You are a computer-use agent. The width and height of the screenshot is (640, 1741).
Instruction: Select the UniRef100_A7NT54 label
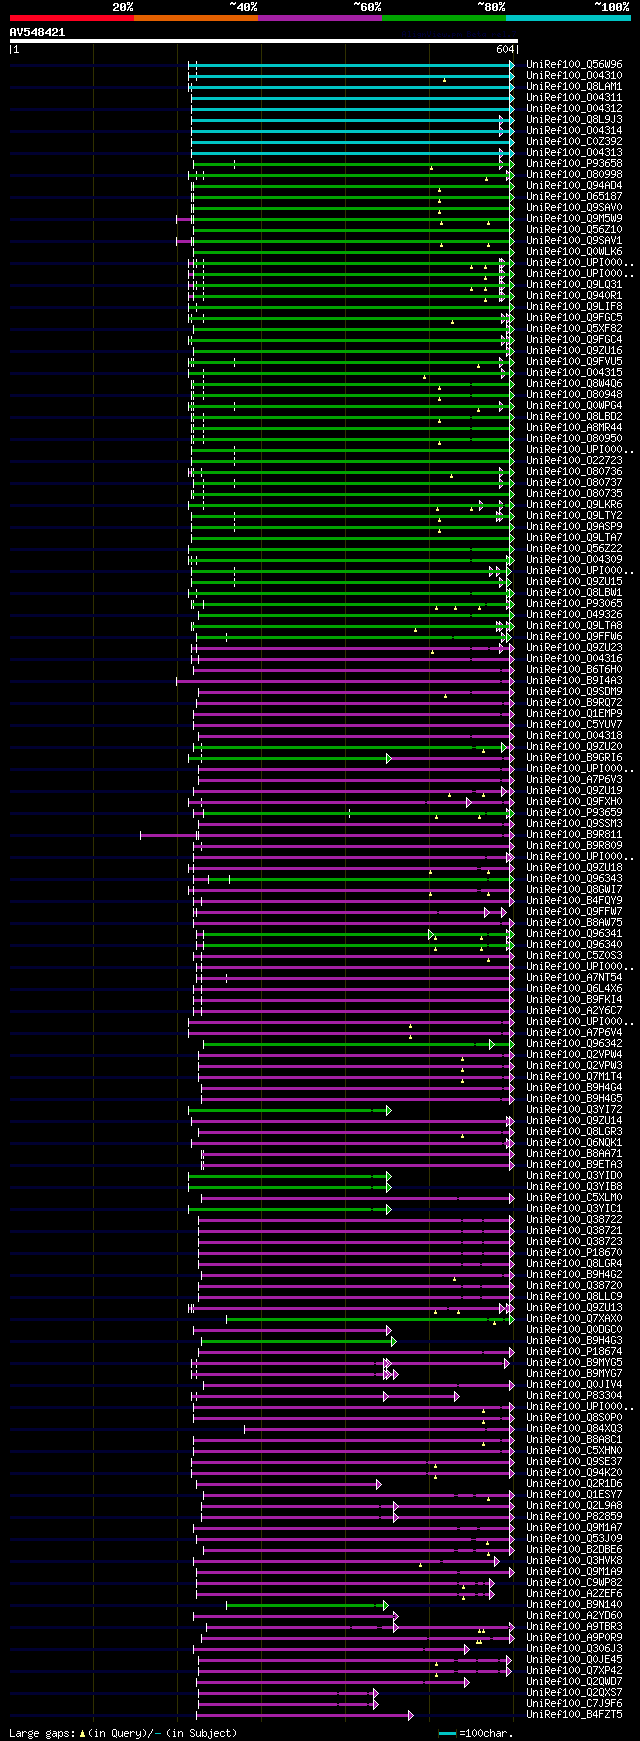click(x=574, y=977)
